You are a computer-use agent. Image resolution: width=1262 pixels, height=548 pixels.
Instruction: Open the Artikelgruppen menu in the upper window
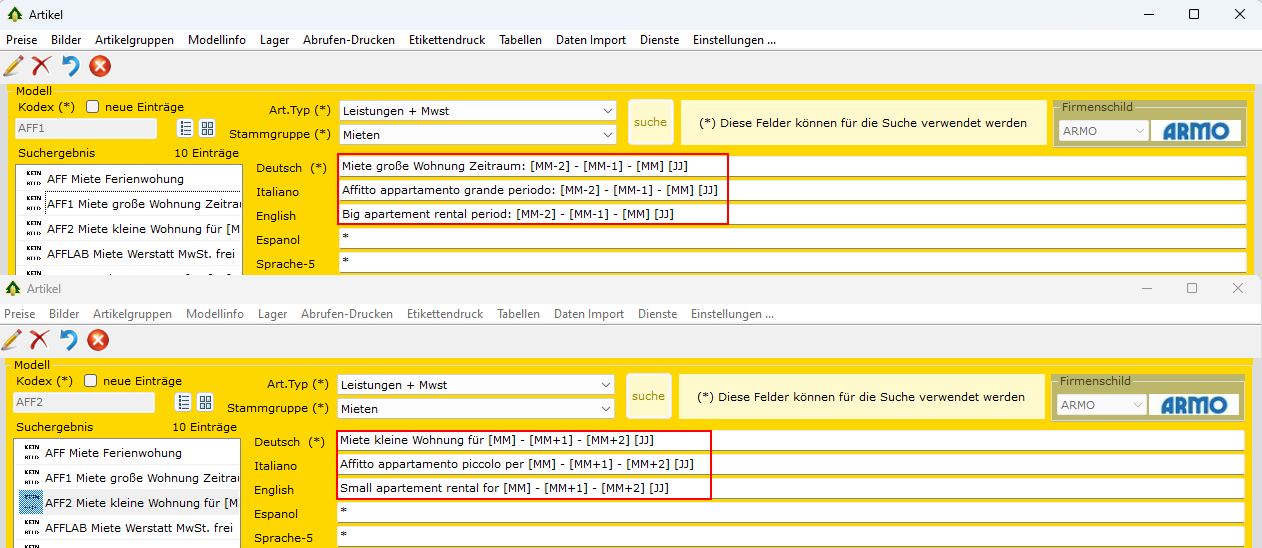pos(134,40)
